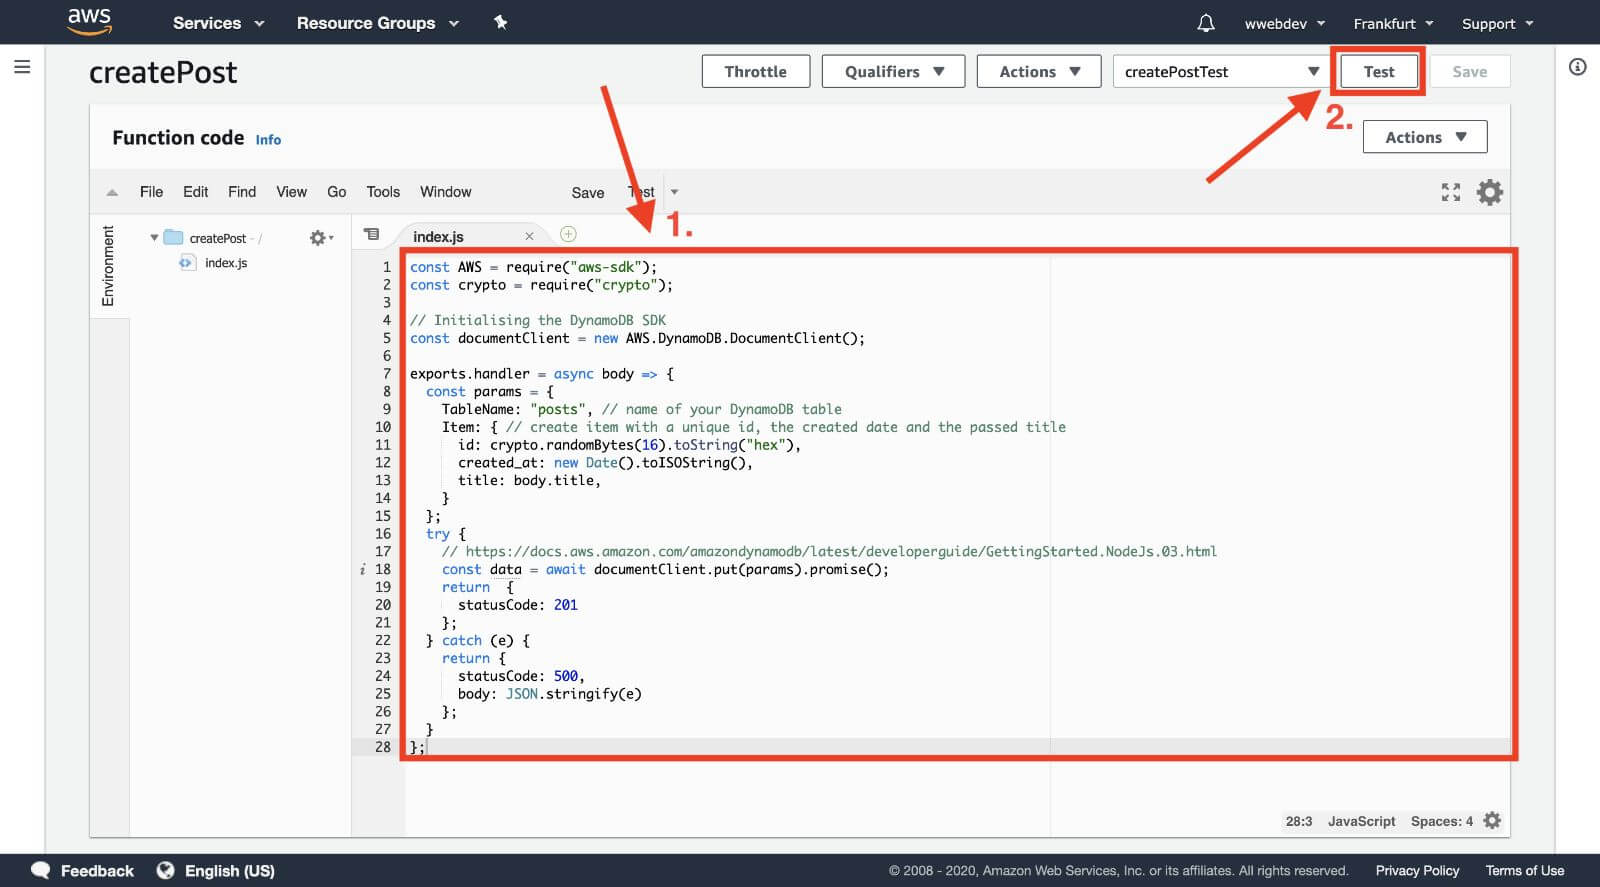Click the index.js file icon in tree
Viewport: 1600px width, 887px height.
(x=187, y=263)
